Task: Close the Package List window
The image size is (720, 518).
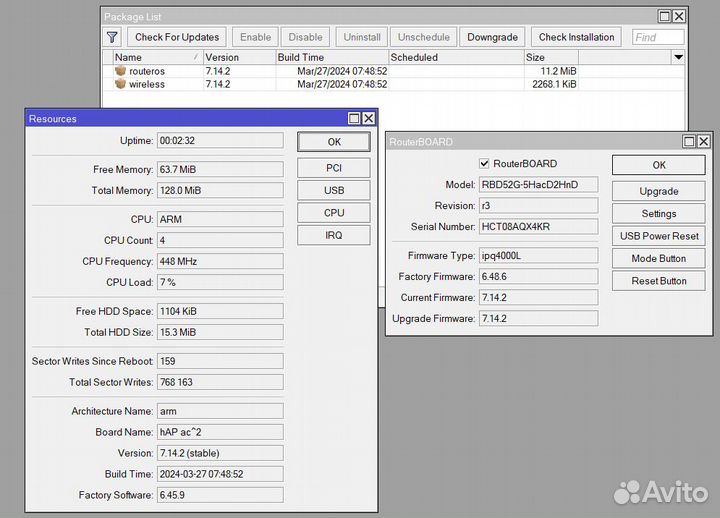Action: 679,17
